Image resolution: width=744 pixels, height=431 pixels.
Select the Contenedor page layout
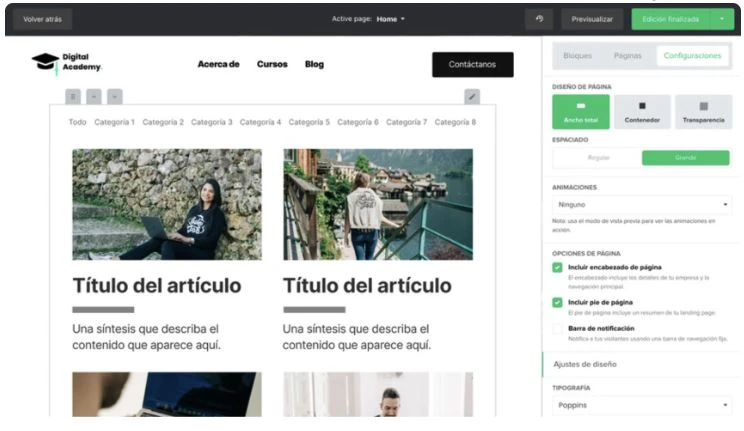click(x=642, y=112)
